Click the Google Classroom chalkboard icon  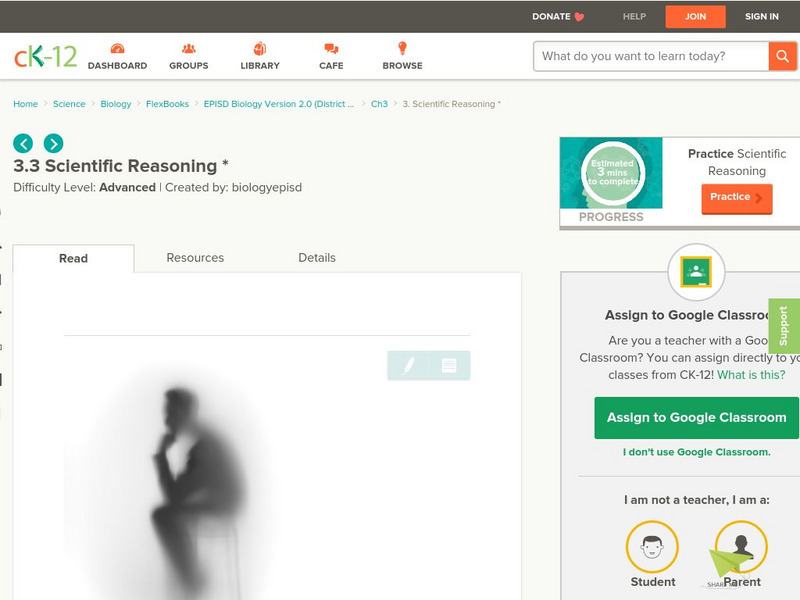coord(696,272)
